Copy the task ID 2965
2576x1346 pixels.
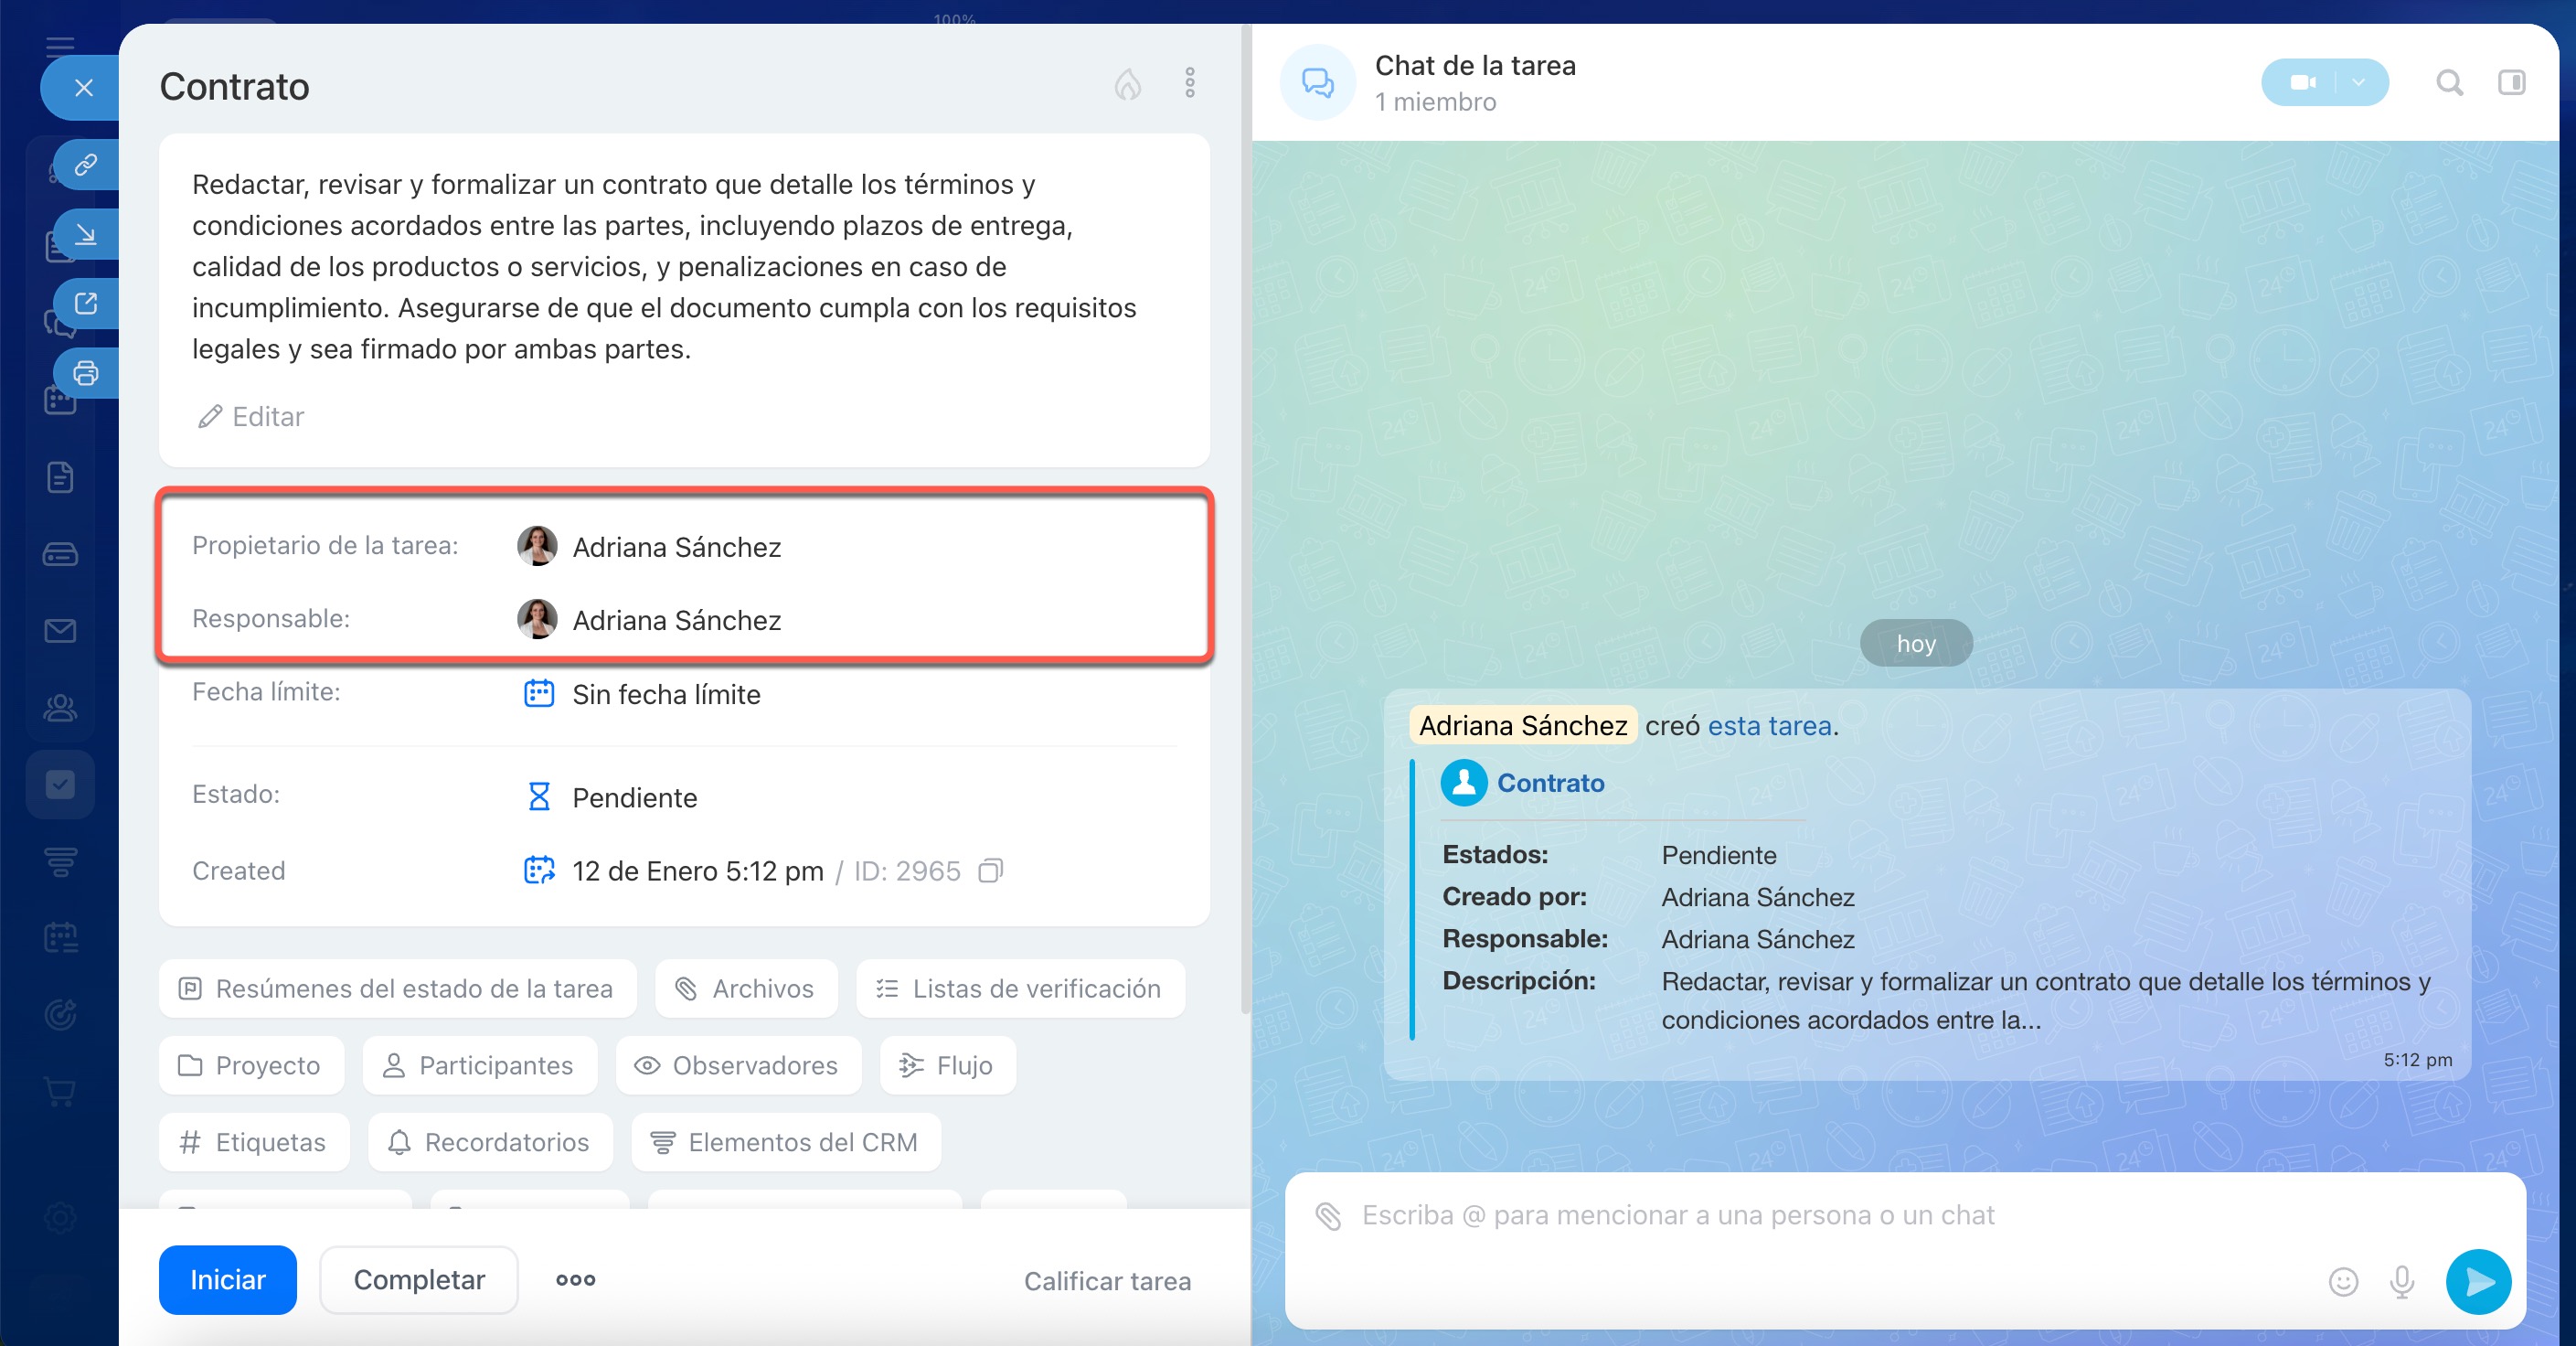pyautogui.click(x=990, y=871)
